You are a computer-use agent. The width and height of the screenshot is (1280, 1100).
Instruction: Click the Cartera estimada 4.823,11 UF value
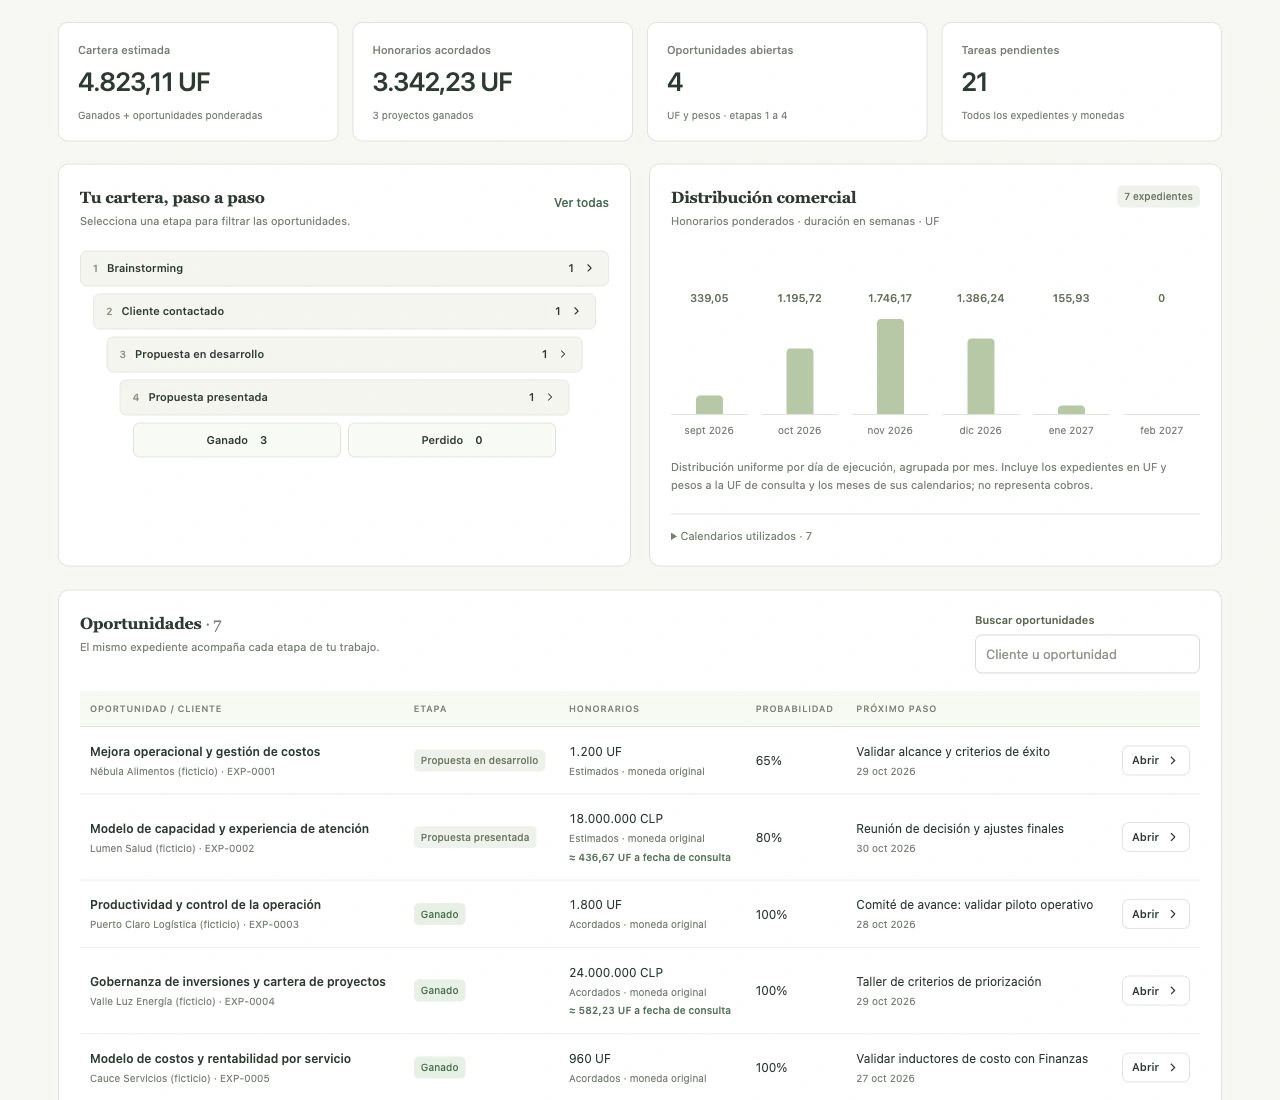click(x=144, y=82)
